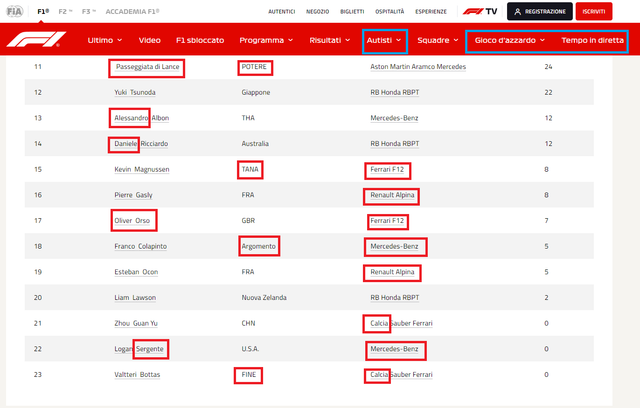640x408 pixels.
Task: Open driver Daniele Ricciardo link
Action: [141, 144]
